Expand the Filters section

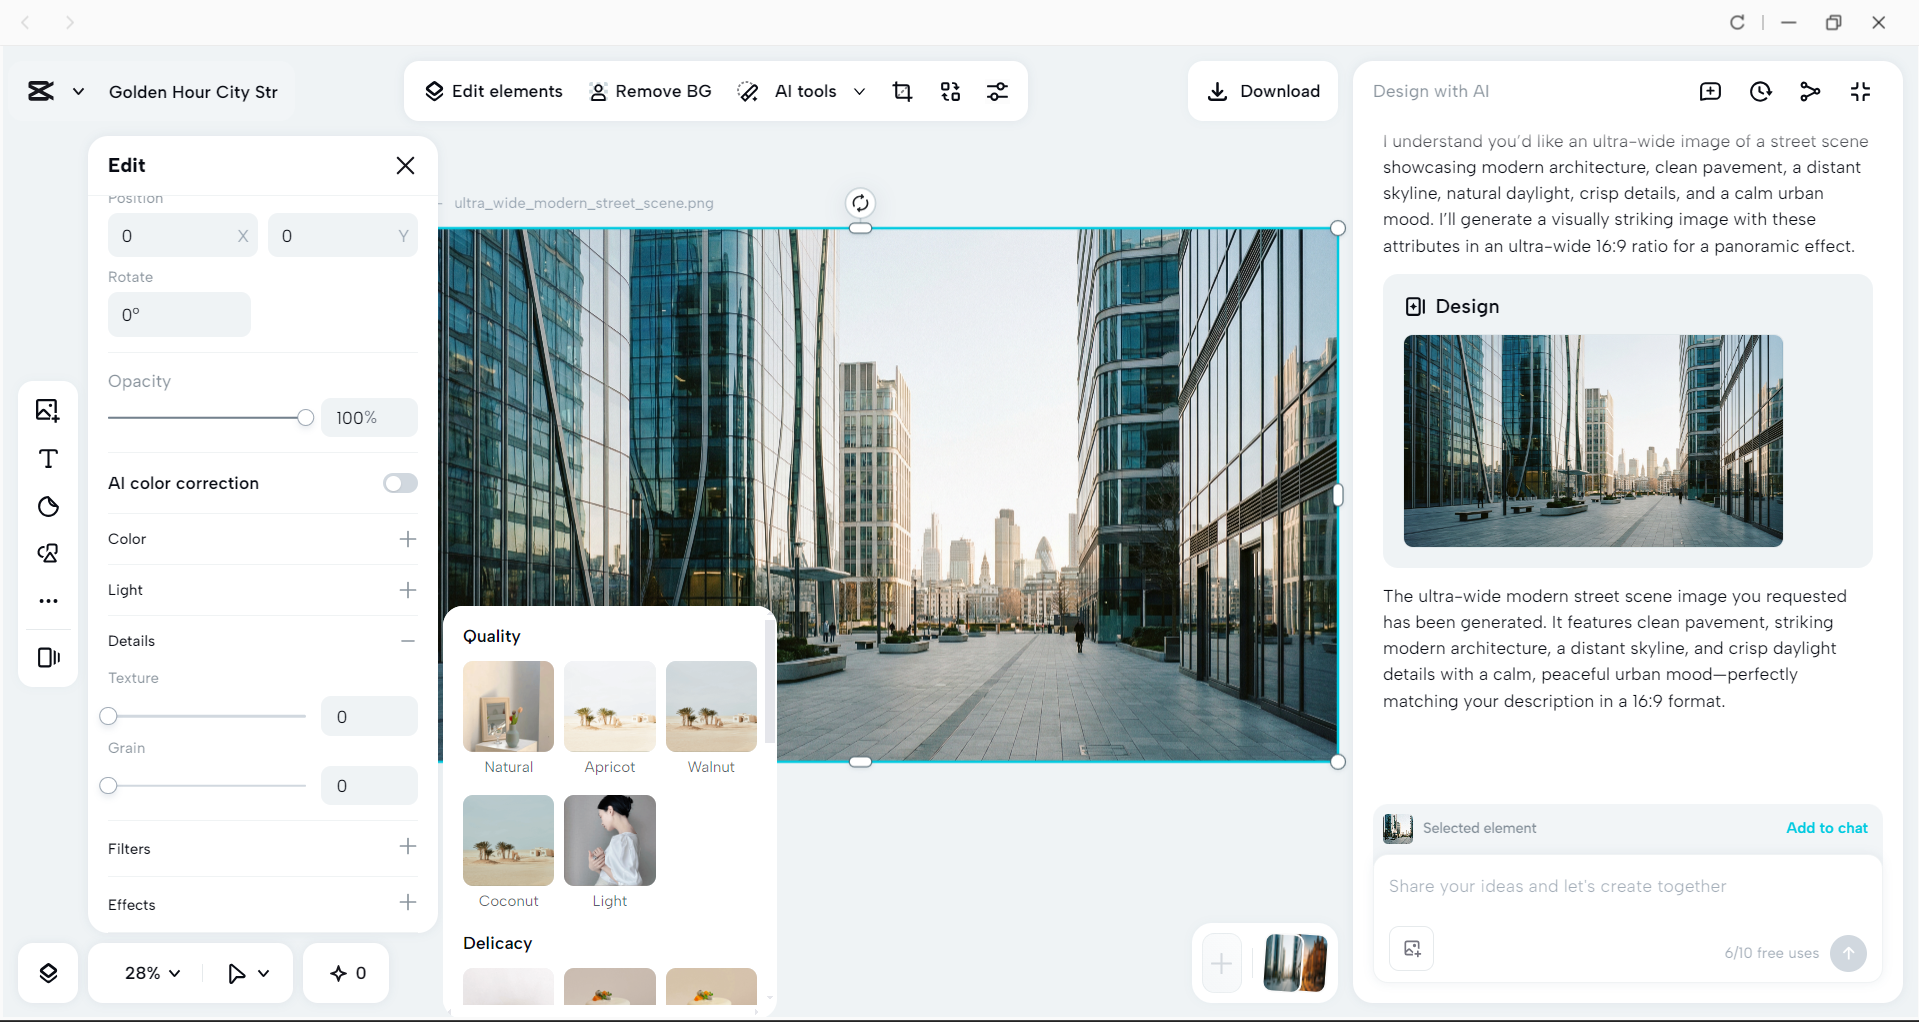407,847
